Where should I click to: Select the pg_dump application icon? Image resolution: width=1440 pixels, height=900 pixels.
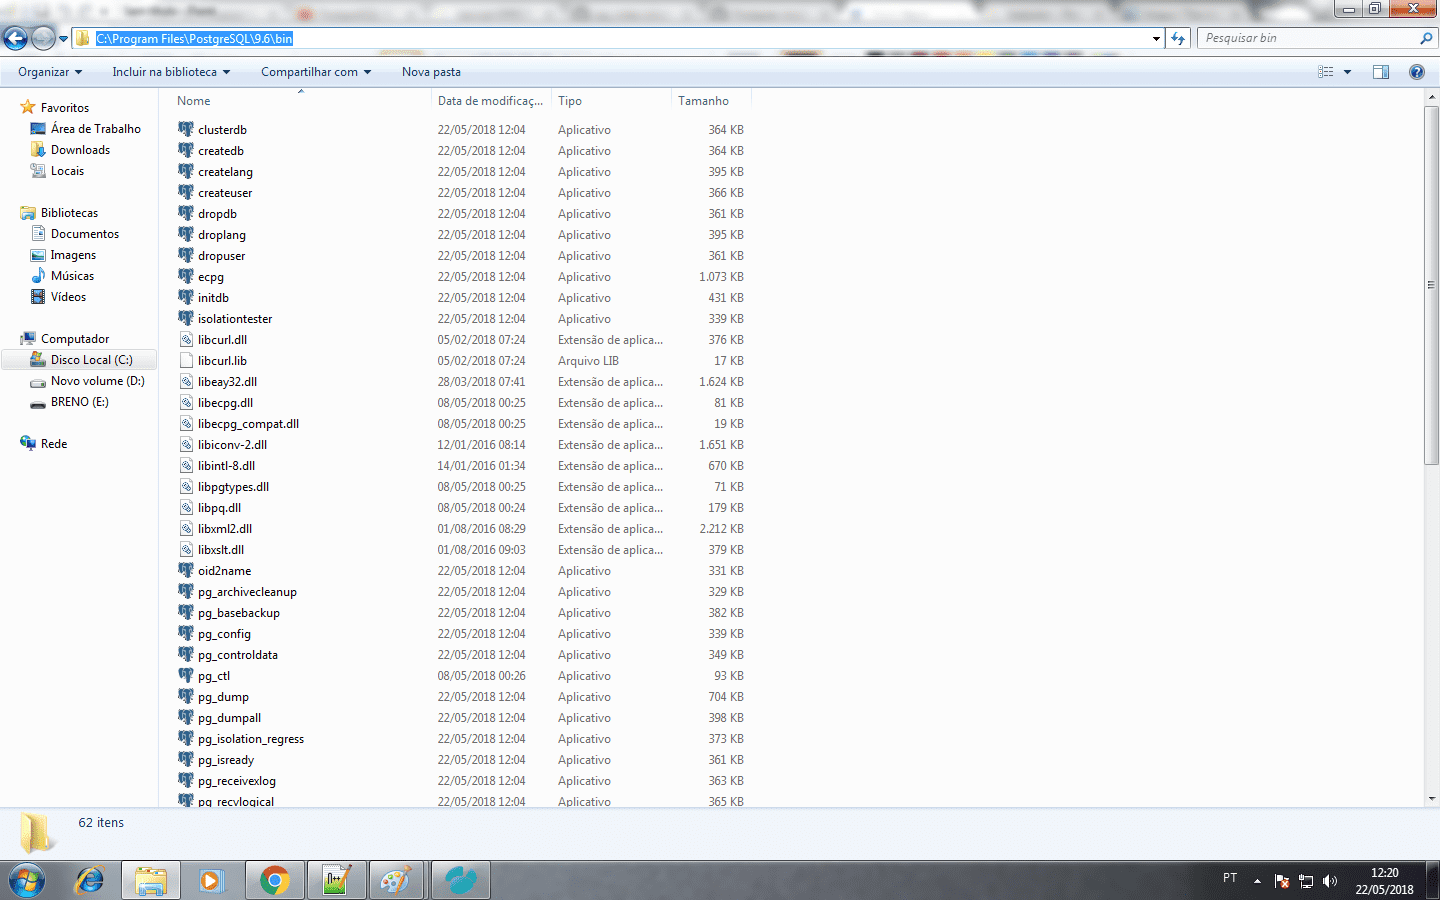(186, 696)
